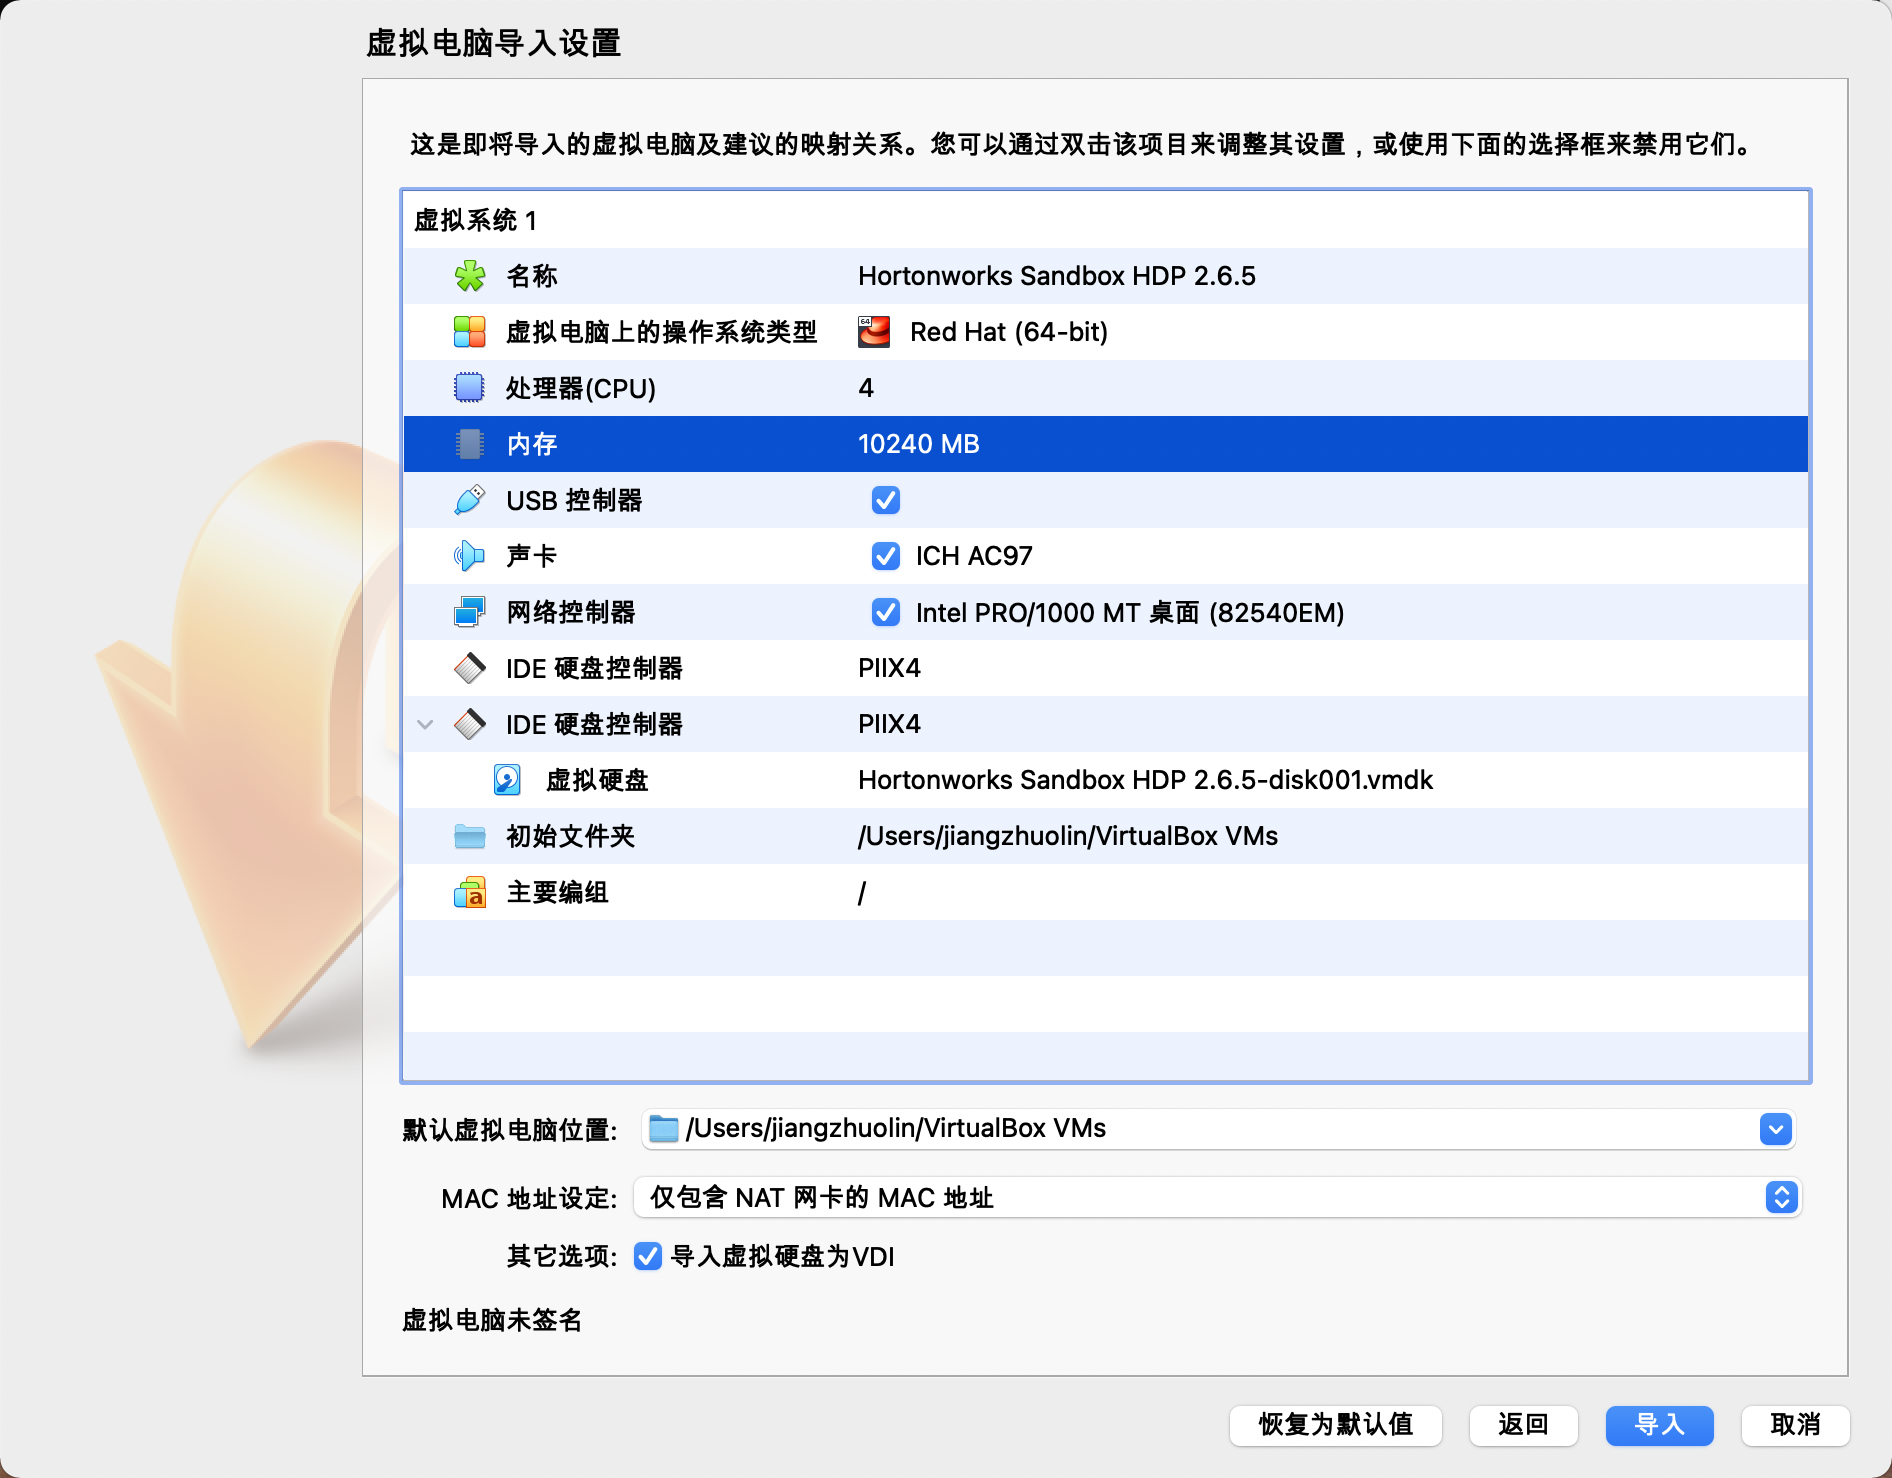
Task: Click the green star icon beside 名称
Action: click(469, 276)
